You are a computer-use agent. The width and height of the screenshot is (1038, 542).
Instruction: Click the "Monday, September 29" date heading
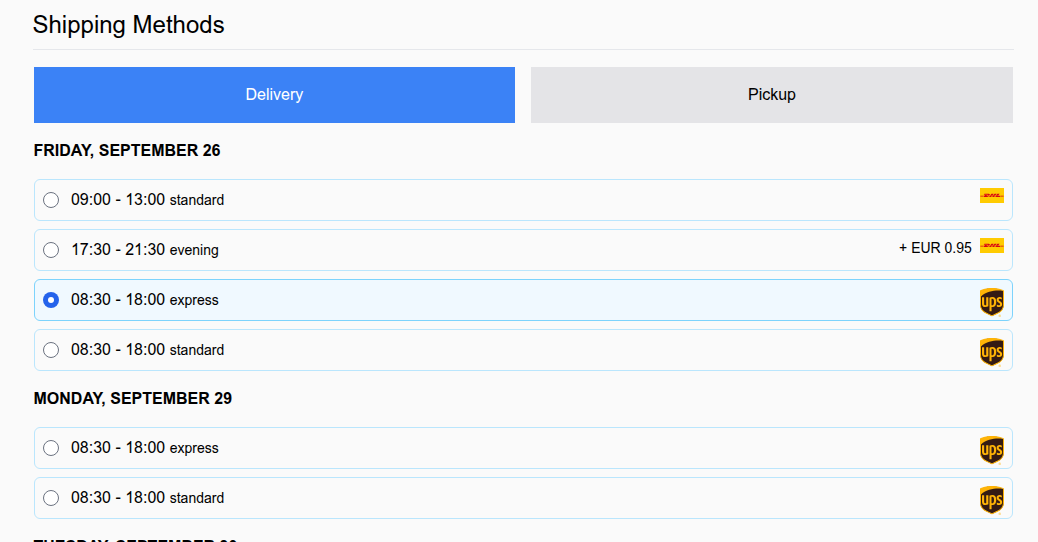133,398
